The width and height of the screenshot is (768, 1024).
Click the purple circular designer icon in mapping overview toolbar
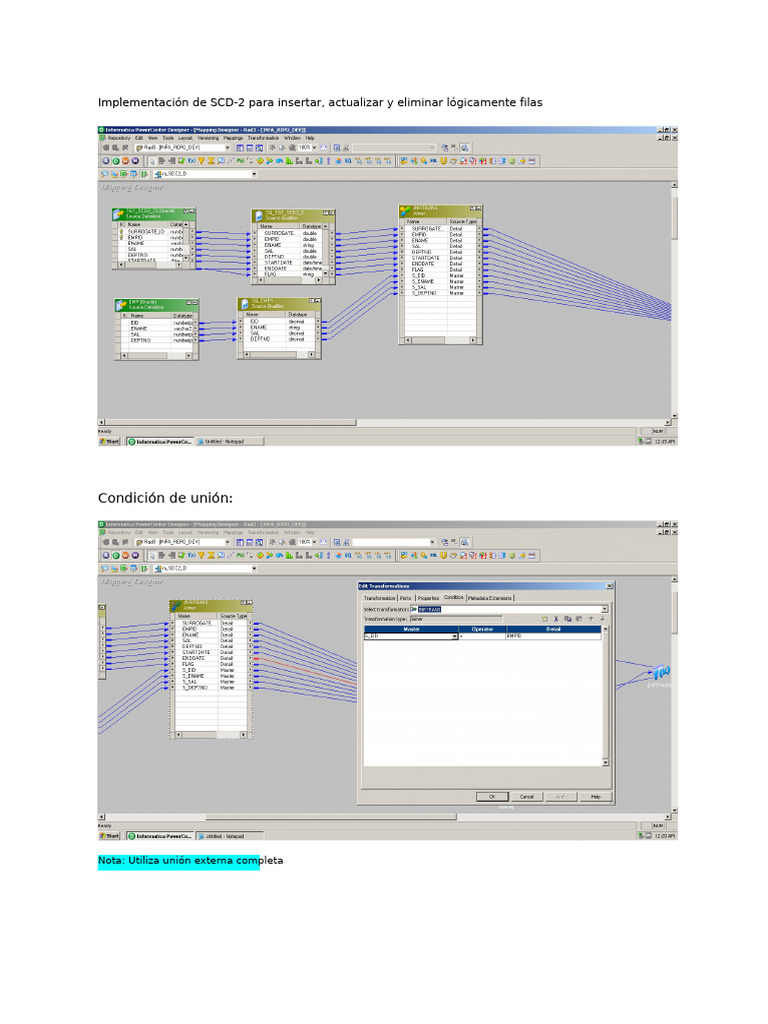pos(135,161)
